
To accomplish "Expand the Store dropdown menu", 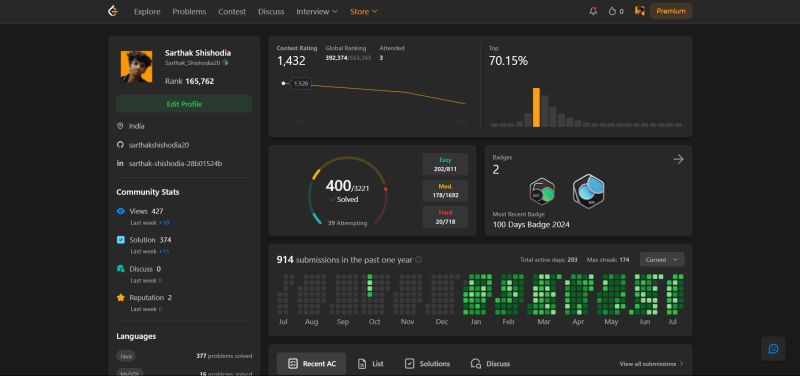I will tap(364, 11).
